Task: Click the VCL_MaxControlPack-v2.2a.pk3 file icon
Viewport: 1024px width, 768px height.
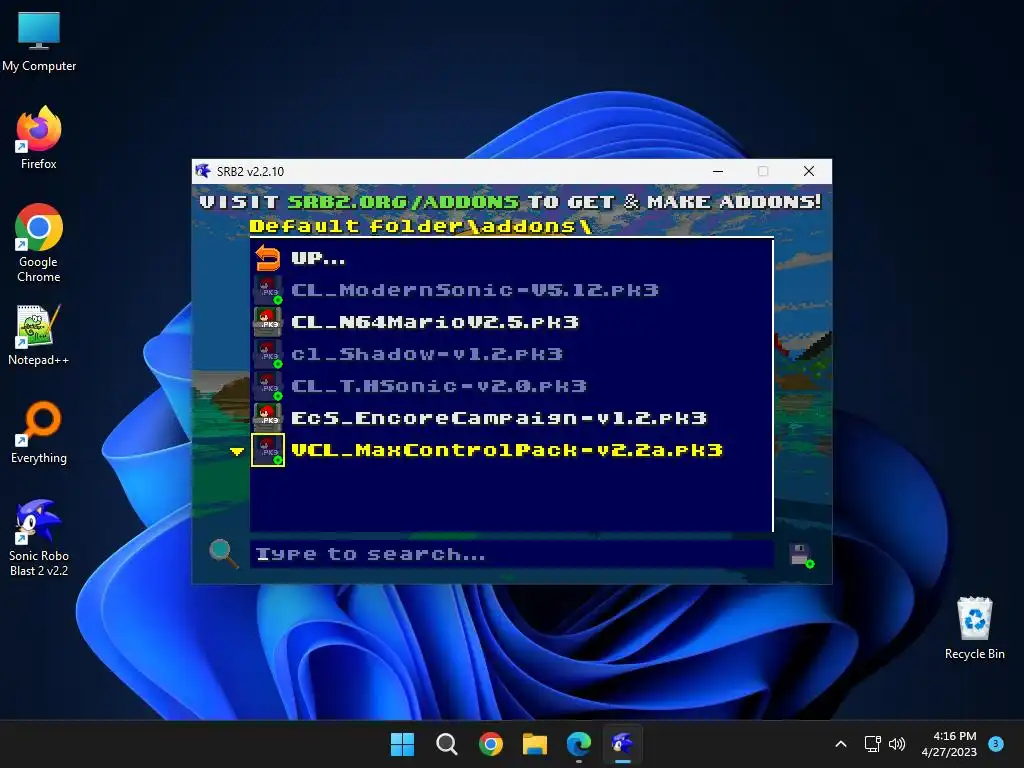Action: [268, 450]
